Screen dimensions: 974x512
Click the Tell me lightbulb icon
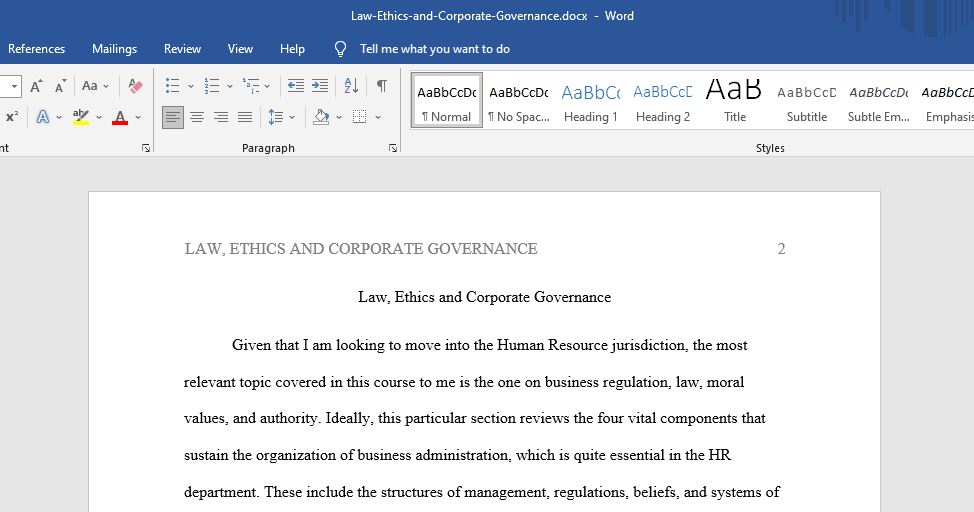(x=340, y=49)
